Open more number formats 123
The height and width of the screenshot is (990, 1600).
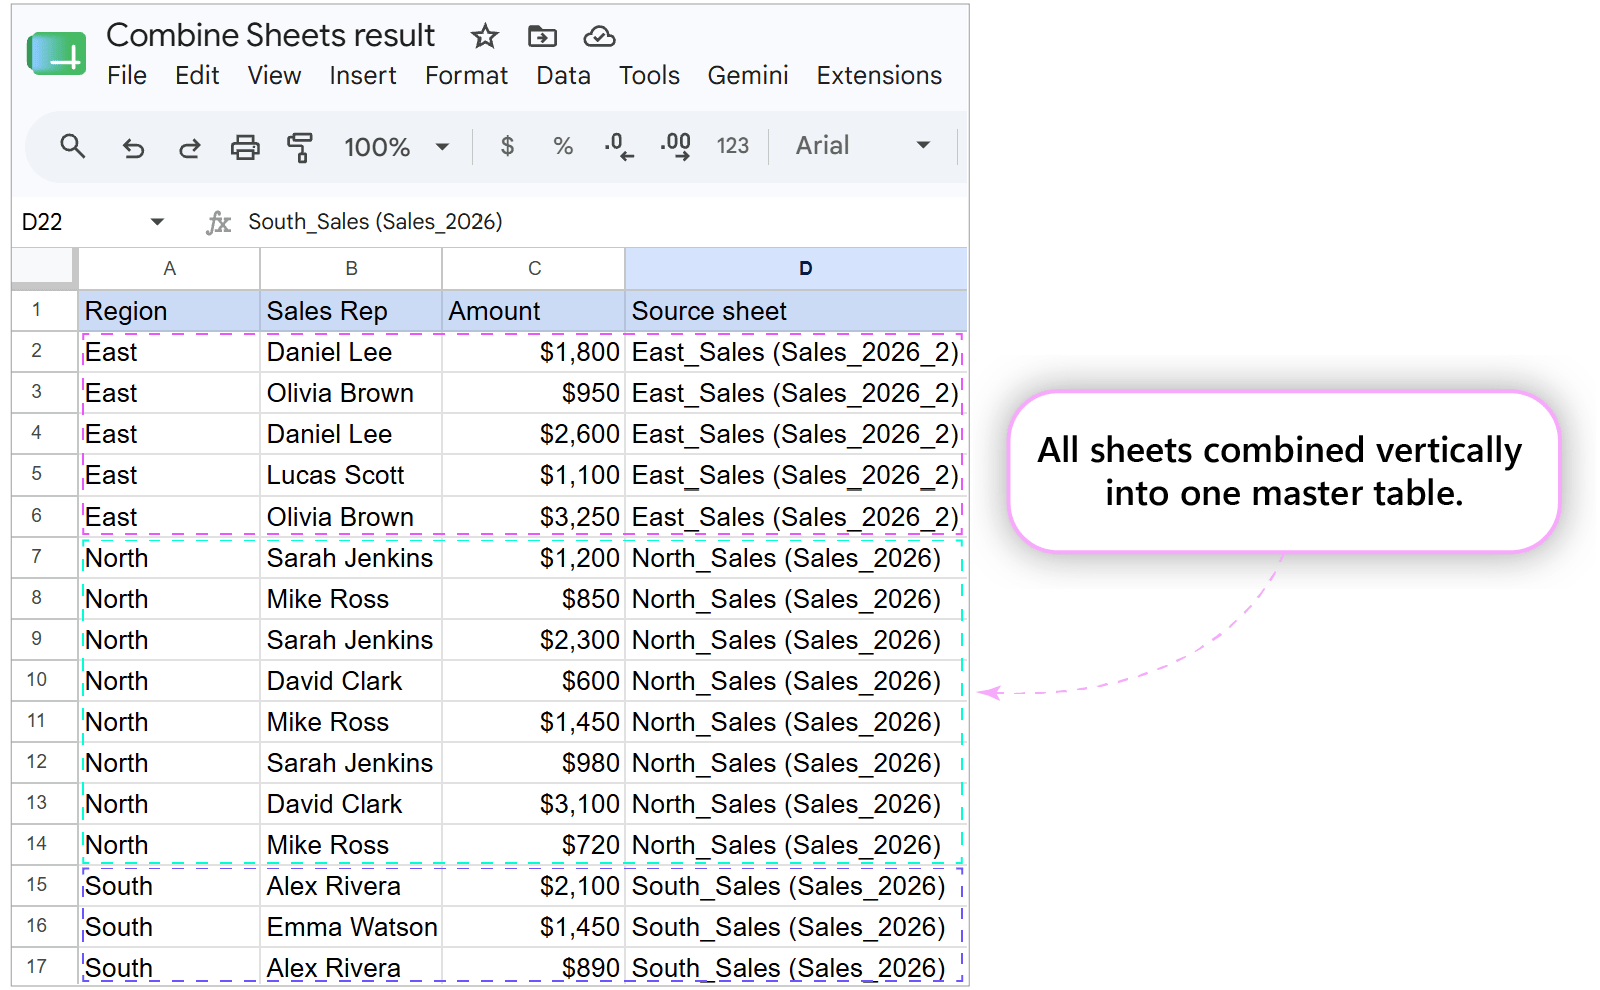[x=733, y=147]
